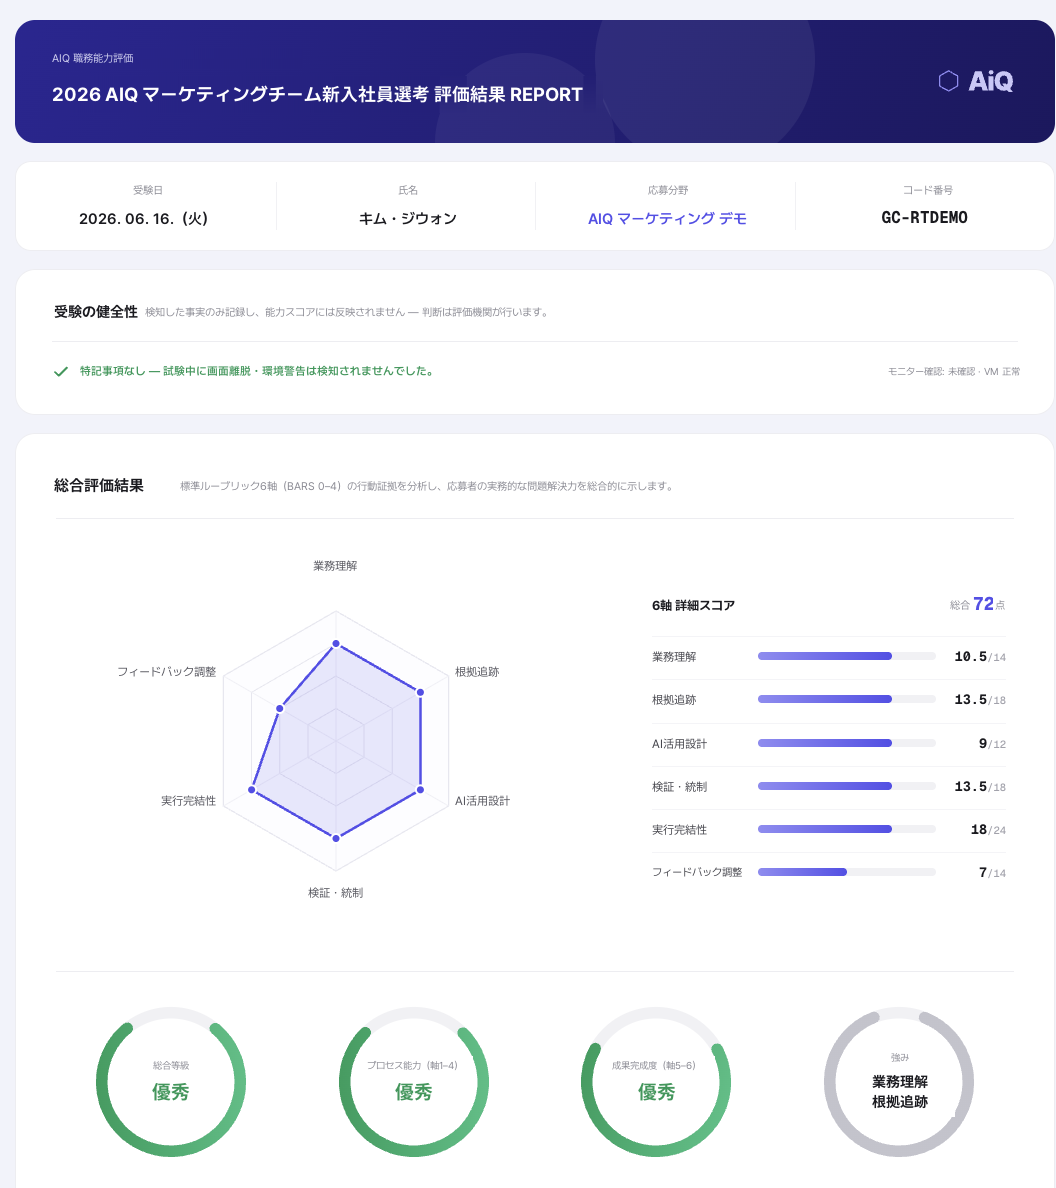Click the radar chart label '根拠追跡'
This screenshot has height=1188, width=1056.
(477, 672)
